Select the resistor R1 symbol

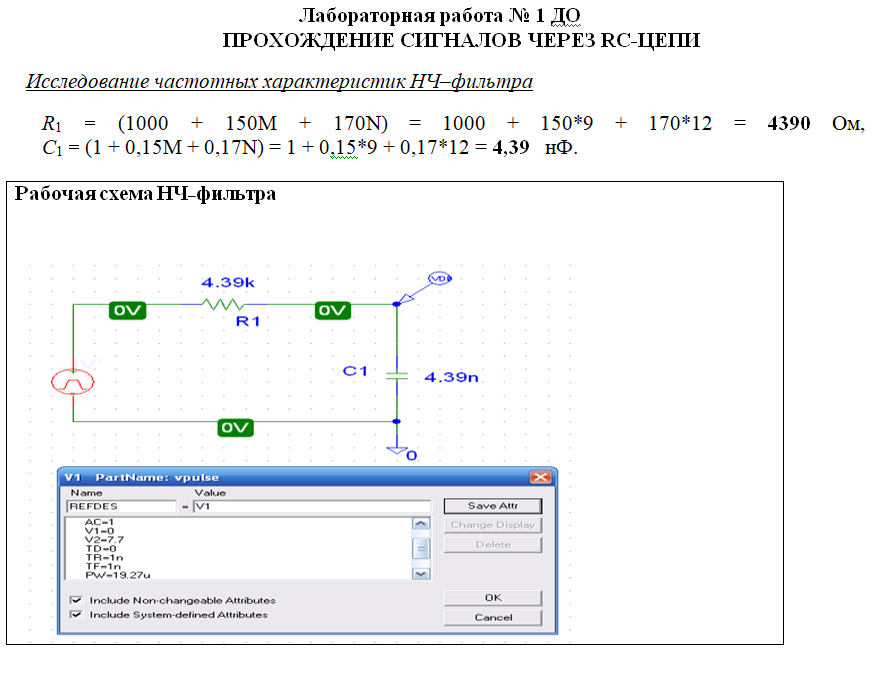[x=223, y=304]
